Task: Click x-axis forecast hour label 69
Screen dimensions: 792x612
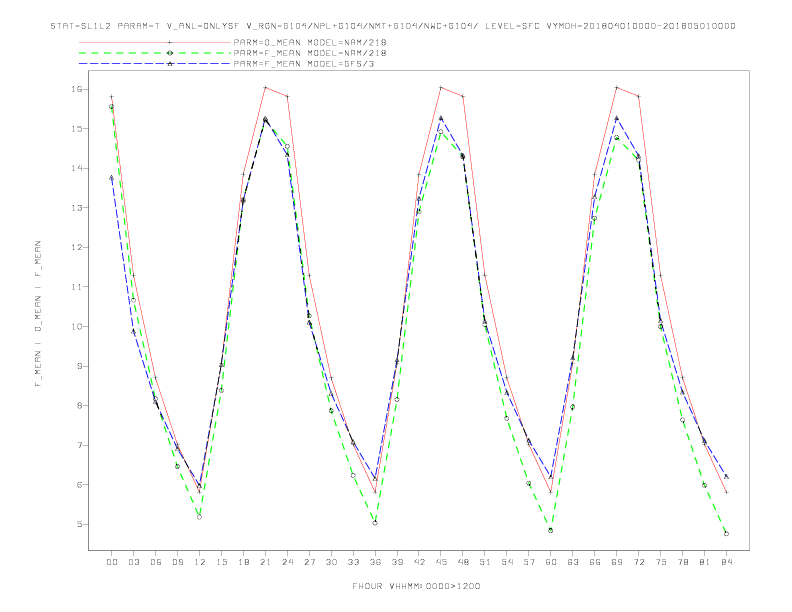Action: pos(617,562)
